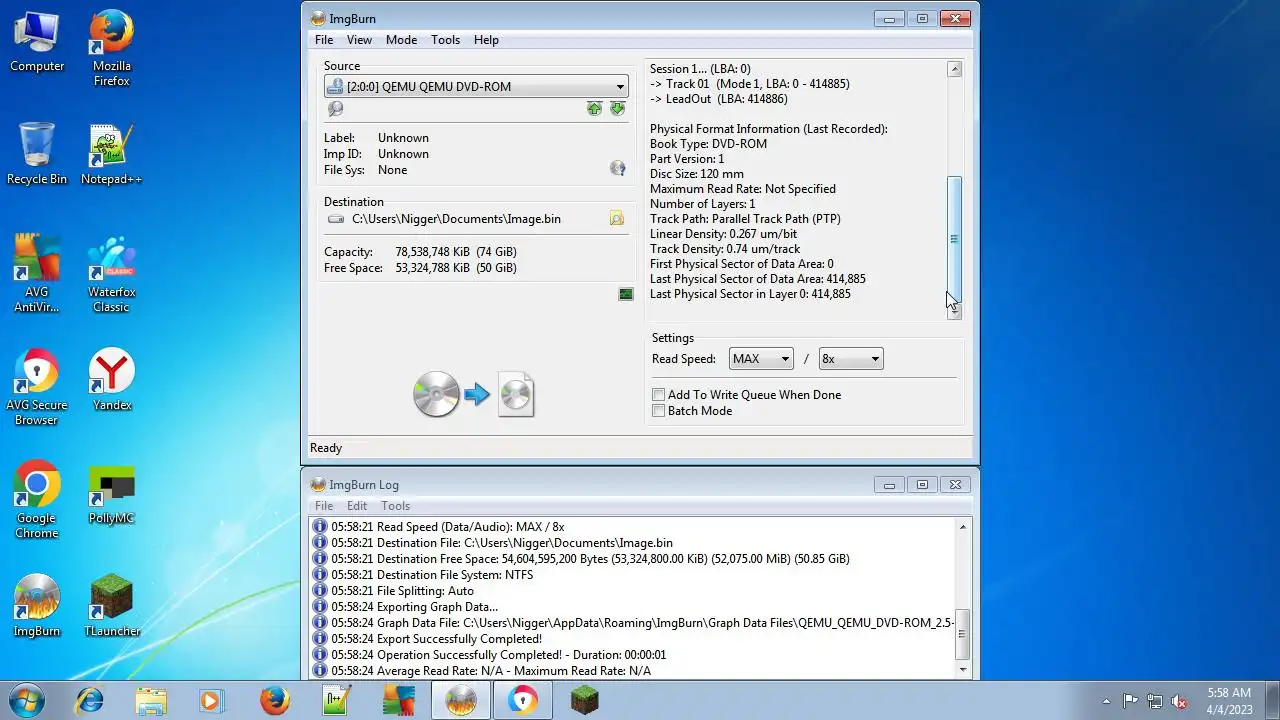The image size is (1280, 720).
Task: Open the Windows Start menu orb
Action: [x=27, y=700]
